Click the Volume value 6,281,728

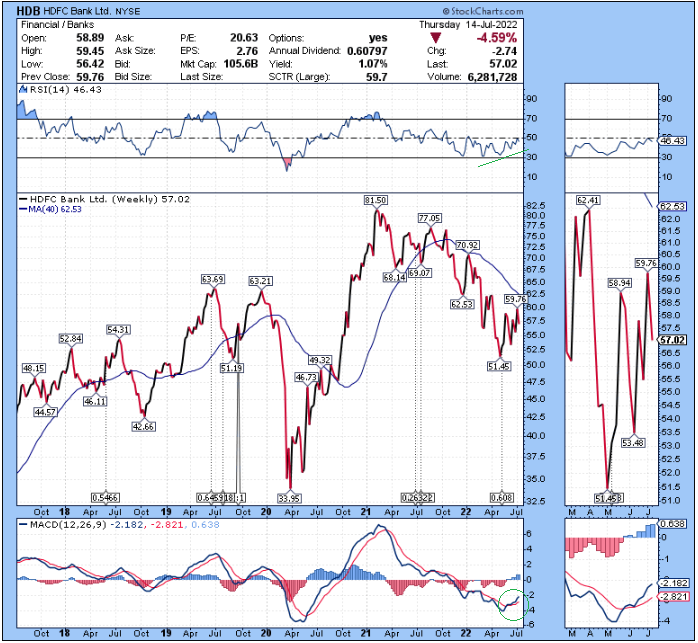[x=492, y=77]
